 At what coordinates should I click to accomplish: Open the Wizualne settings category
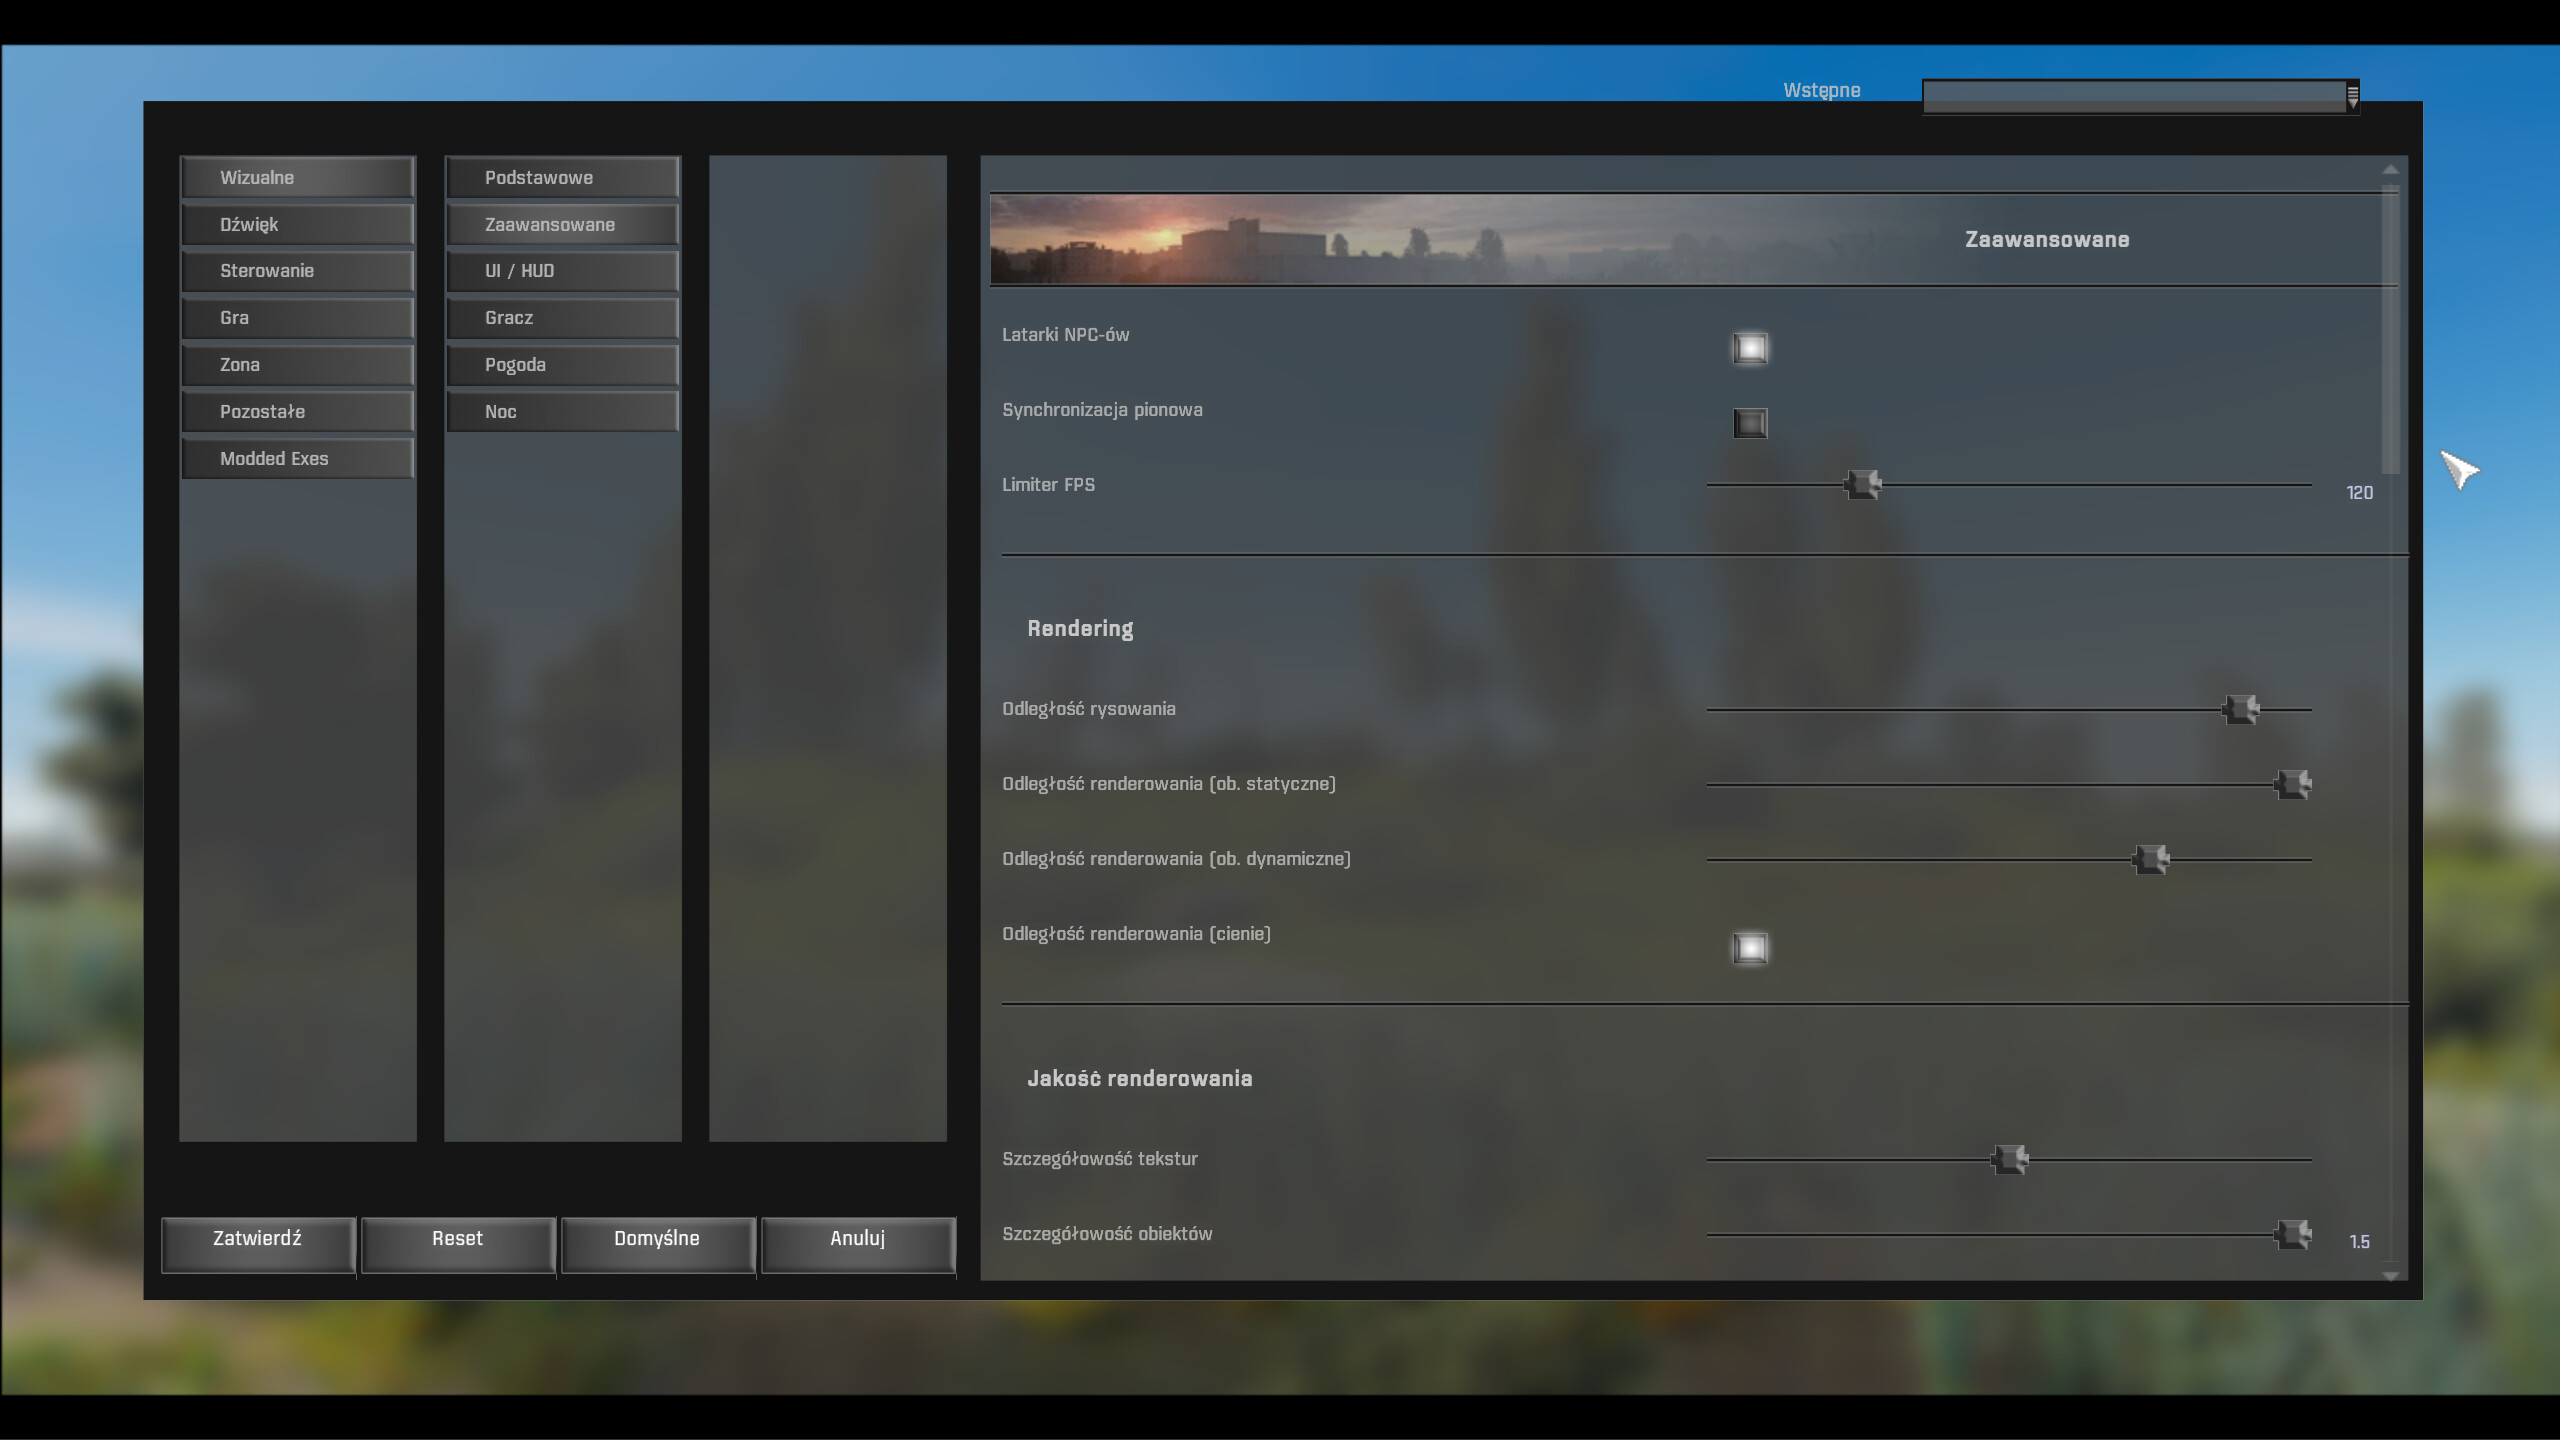(x=297, y=178)
